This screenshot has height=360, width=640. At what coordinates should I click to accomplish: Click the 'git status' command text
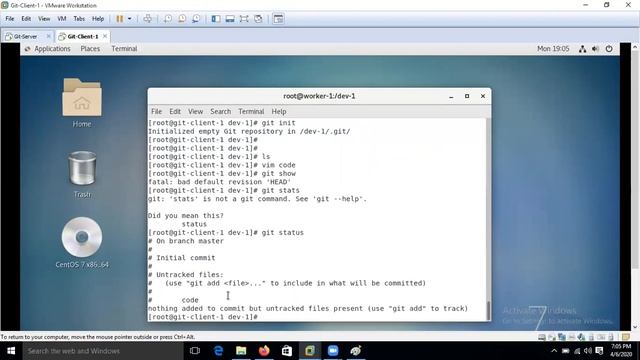click(282, 233)
